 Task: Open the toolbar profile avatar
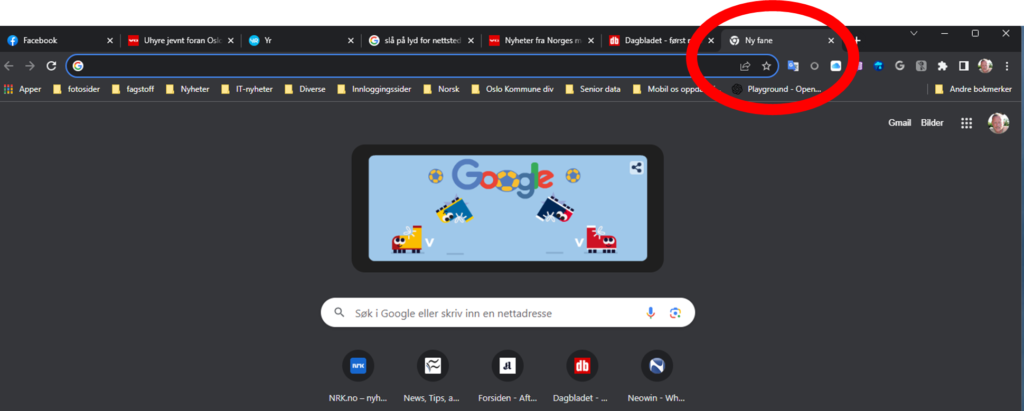tap(985, 66)
